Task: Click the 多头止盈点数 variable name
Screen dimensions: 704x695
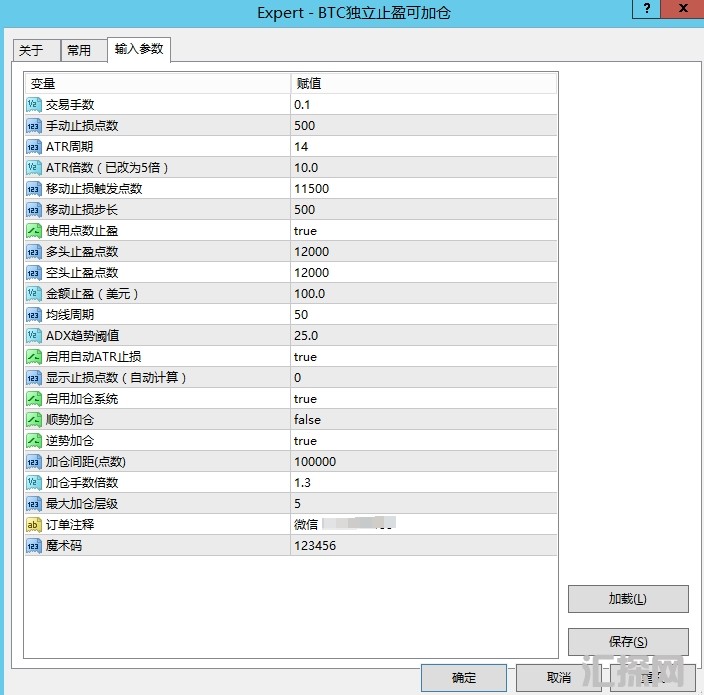Action: (x=82, y=251)
